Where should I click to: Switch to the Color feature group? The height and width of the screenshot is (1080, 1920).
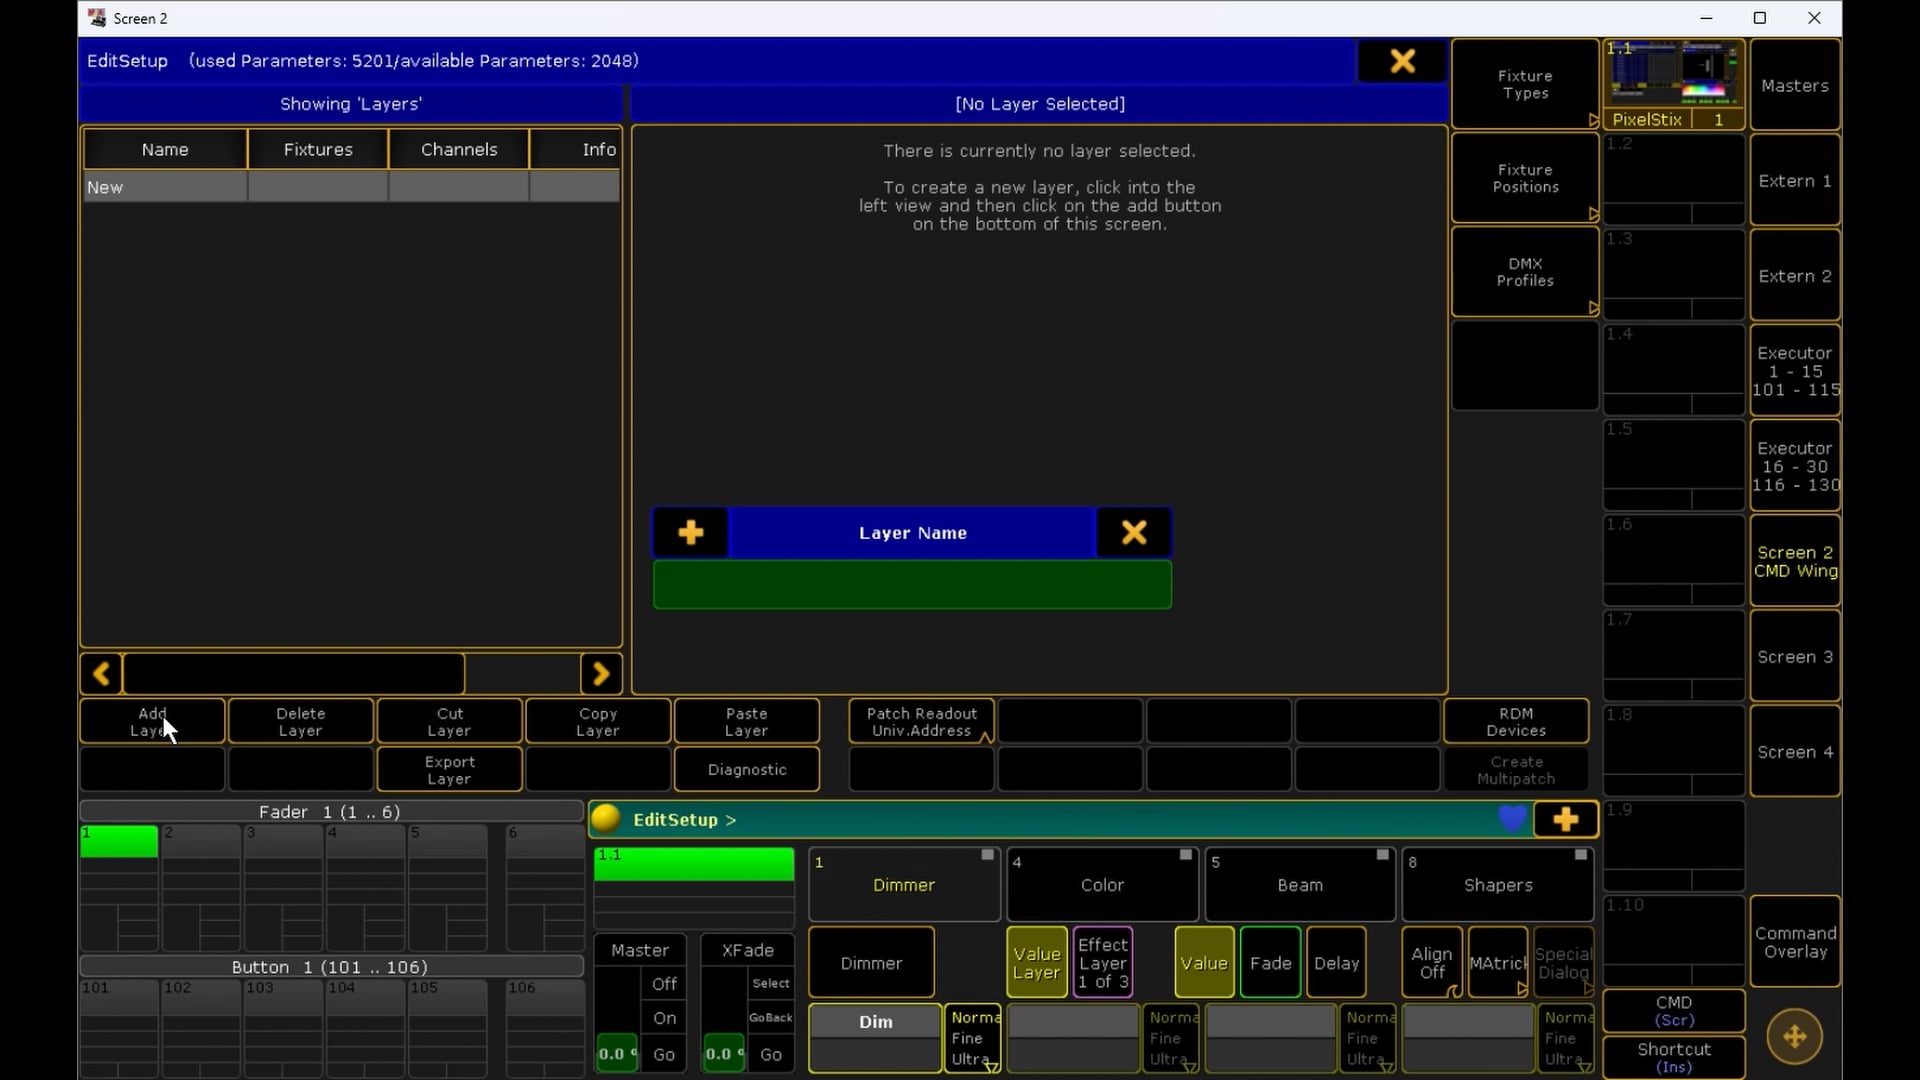1101,885
